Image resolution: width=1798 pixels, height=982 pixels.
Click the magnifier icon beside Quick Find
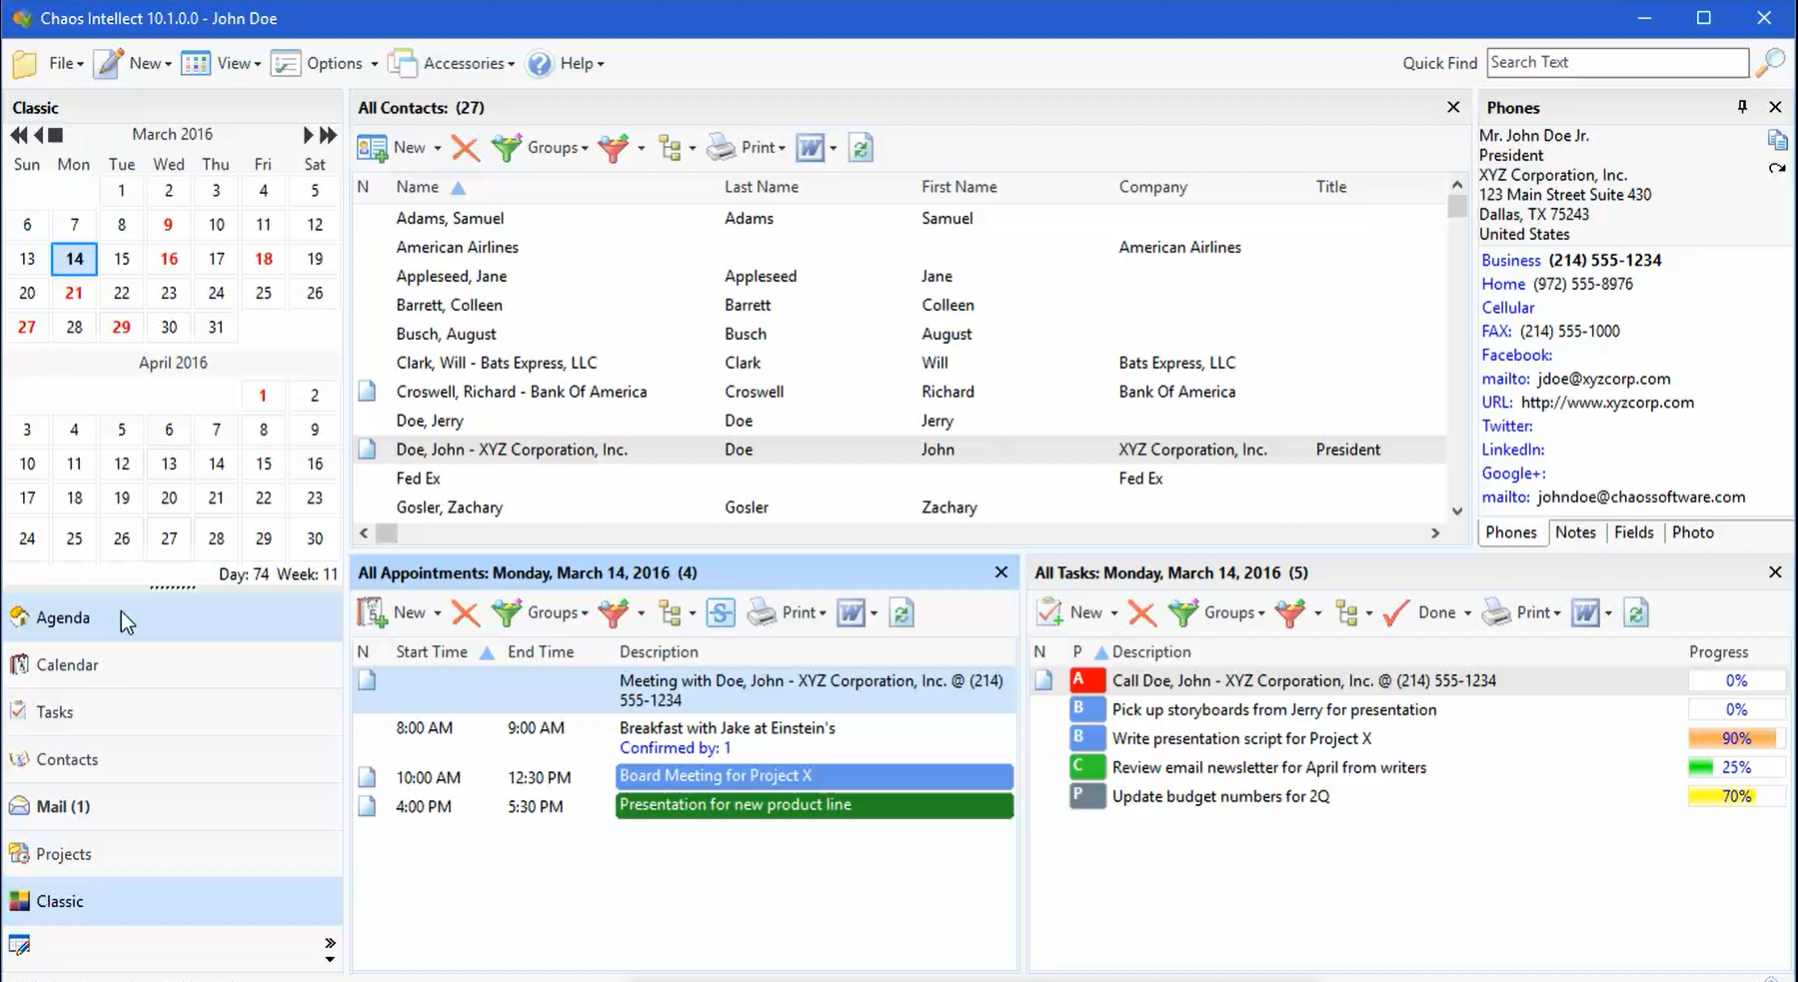point(1770,62)
